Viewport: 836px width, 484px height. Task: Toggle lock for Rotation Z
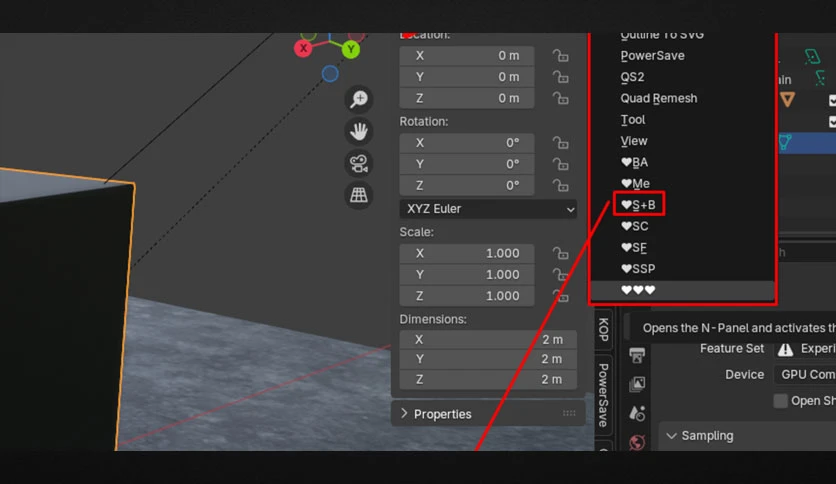[560, 185]
